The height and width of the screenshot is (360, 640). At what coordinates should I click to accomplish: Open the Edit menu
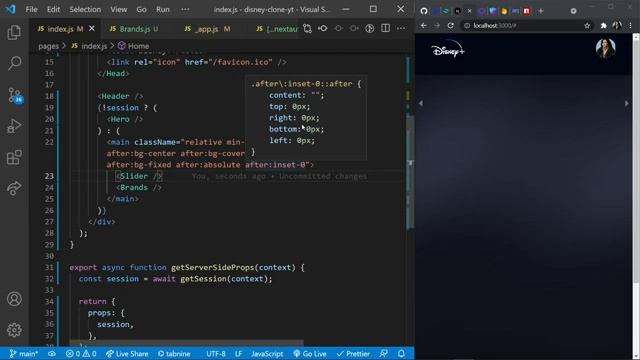pos(53,9)
